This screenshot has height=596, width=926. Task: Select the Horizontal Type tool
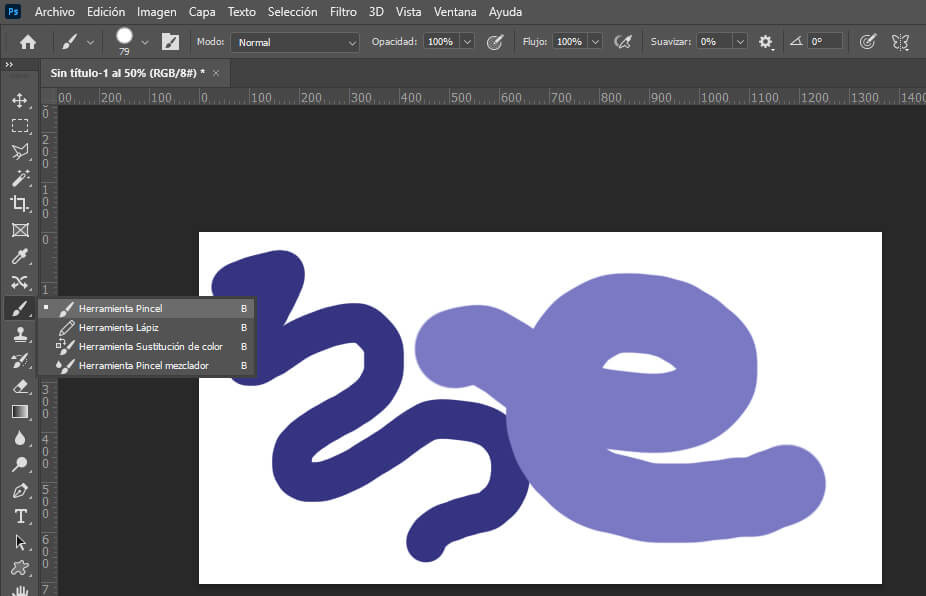(19, 516)
